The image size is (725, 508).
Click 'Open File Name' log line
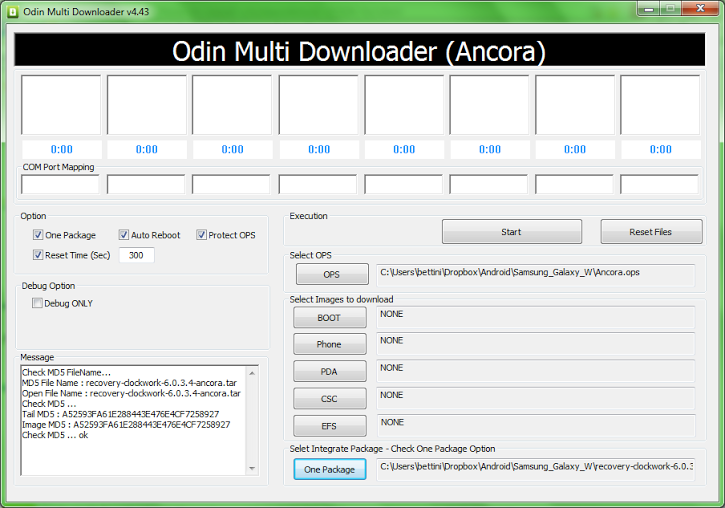pos(131,393)
